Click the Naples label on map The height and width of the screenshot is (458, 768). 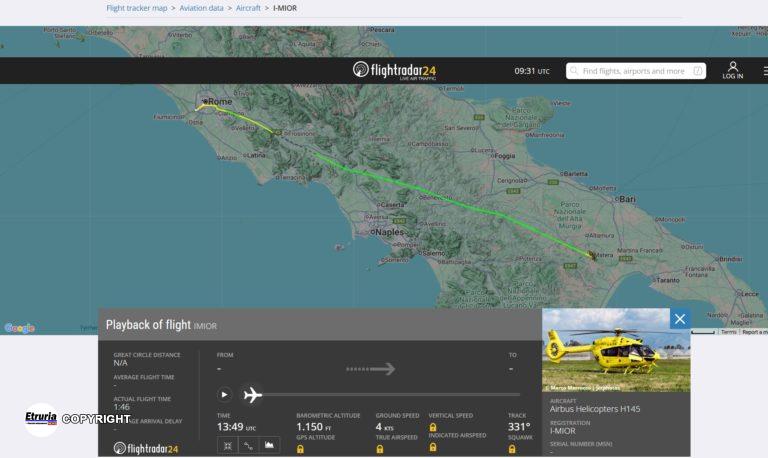(x=389, y=232)
